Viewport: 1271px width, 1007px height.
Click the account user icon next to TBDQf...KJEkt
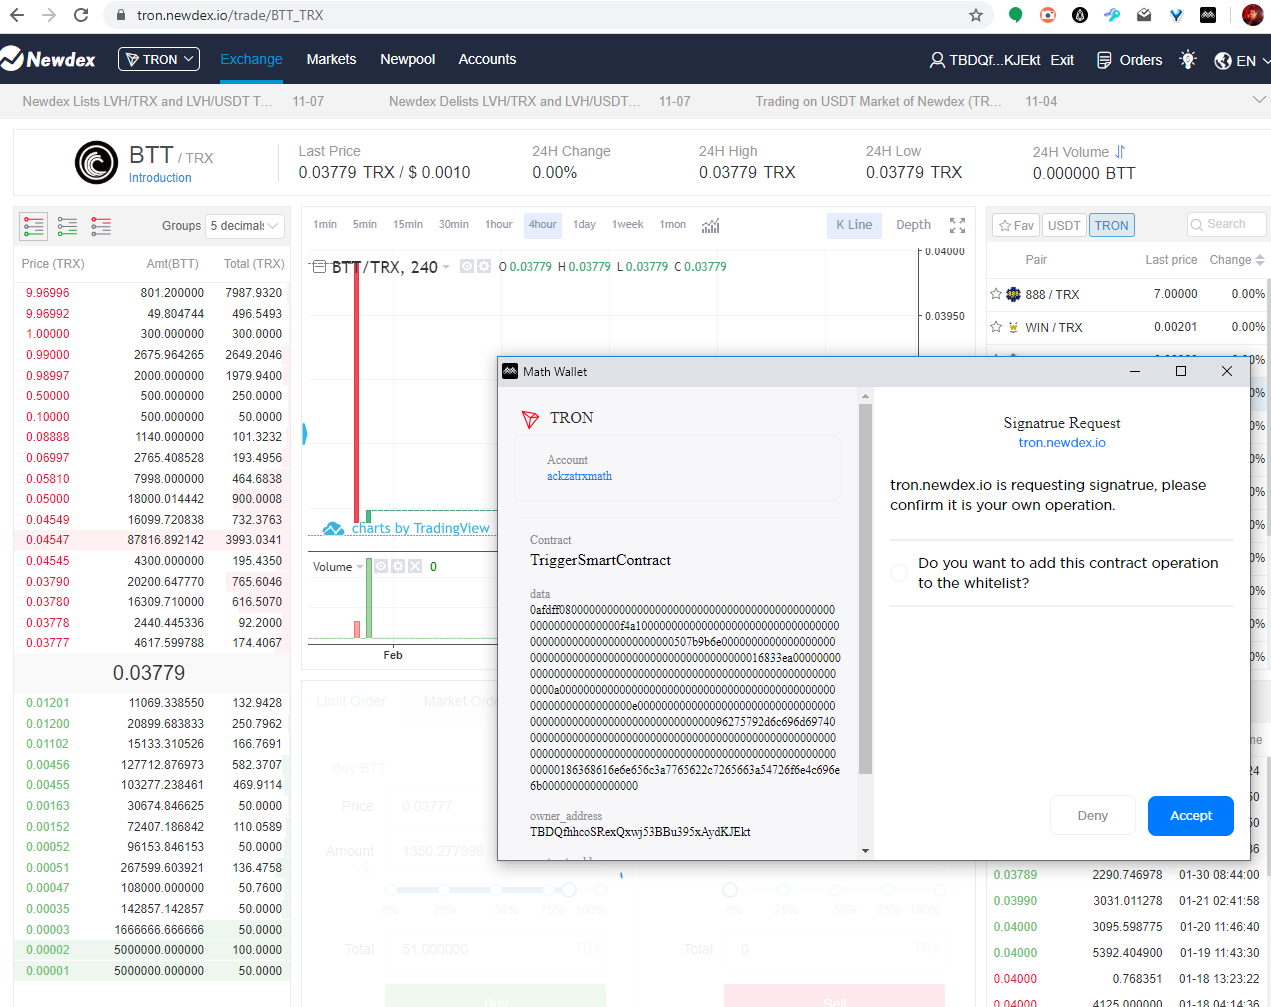coord(937,60)
